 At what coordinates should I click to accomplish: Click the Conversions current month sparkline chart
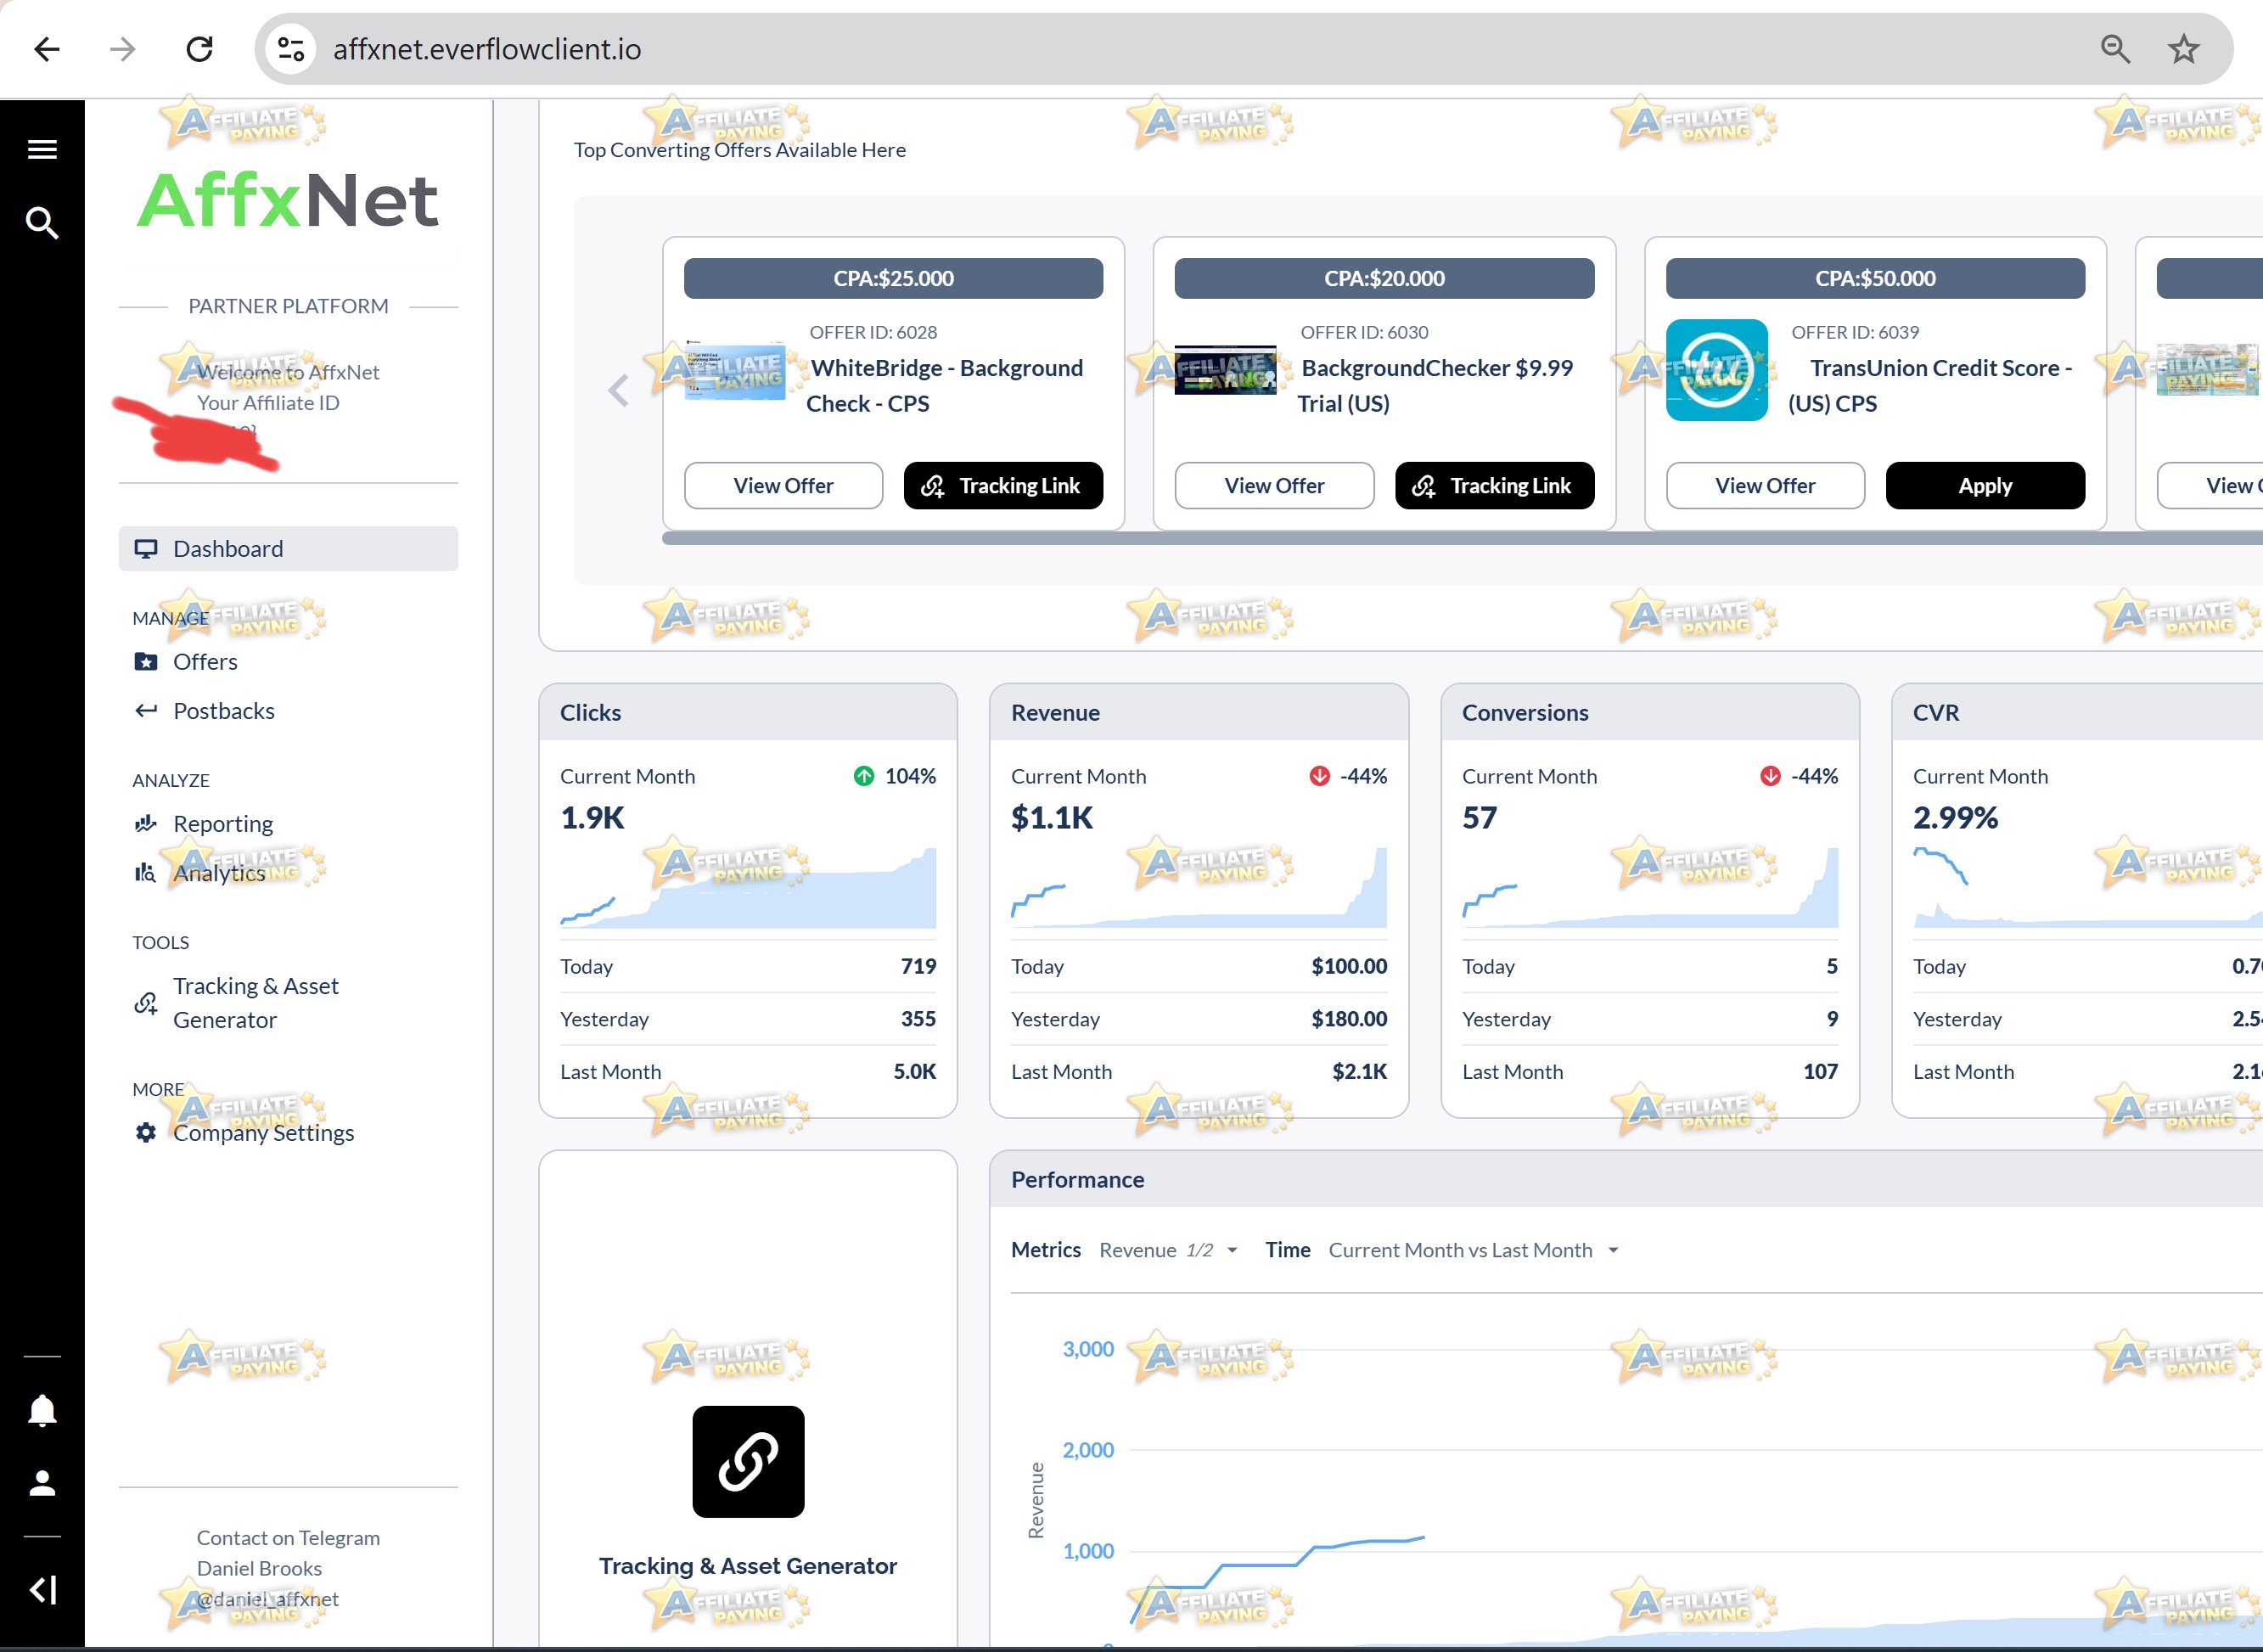(1650, 888)
